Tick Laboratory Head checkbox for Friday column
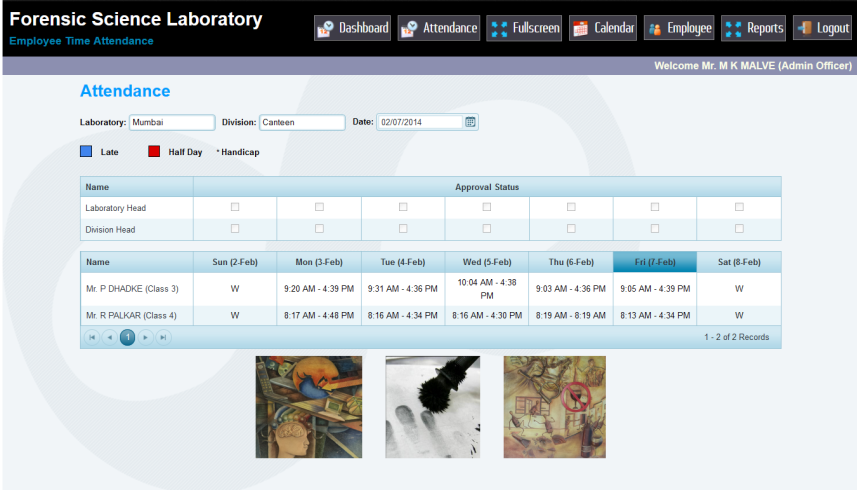 tap(655, 207)
